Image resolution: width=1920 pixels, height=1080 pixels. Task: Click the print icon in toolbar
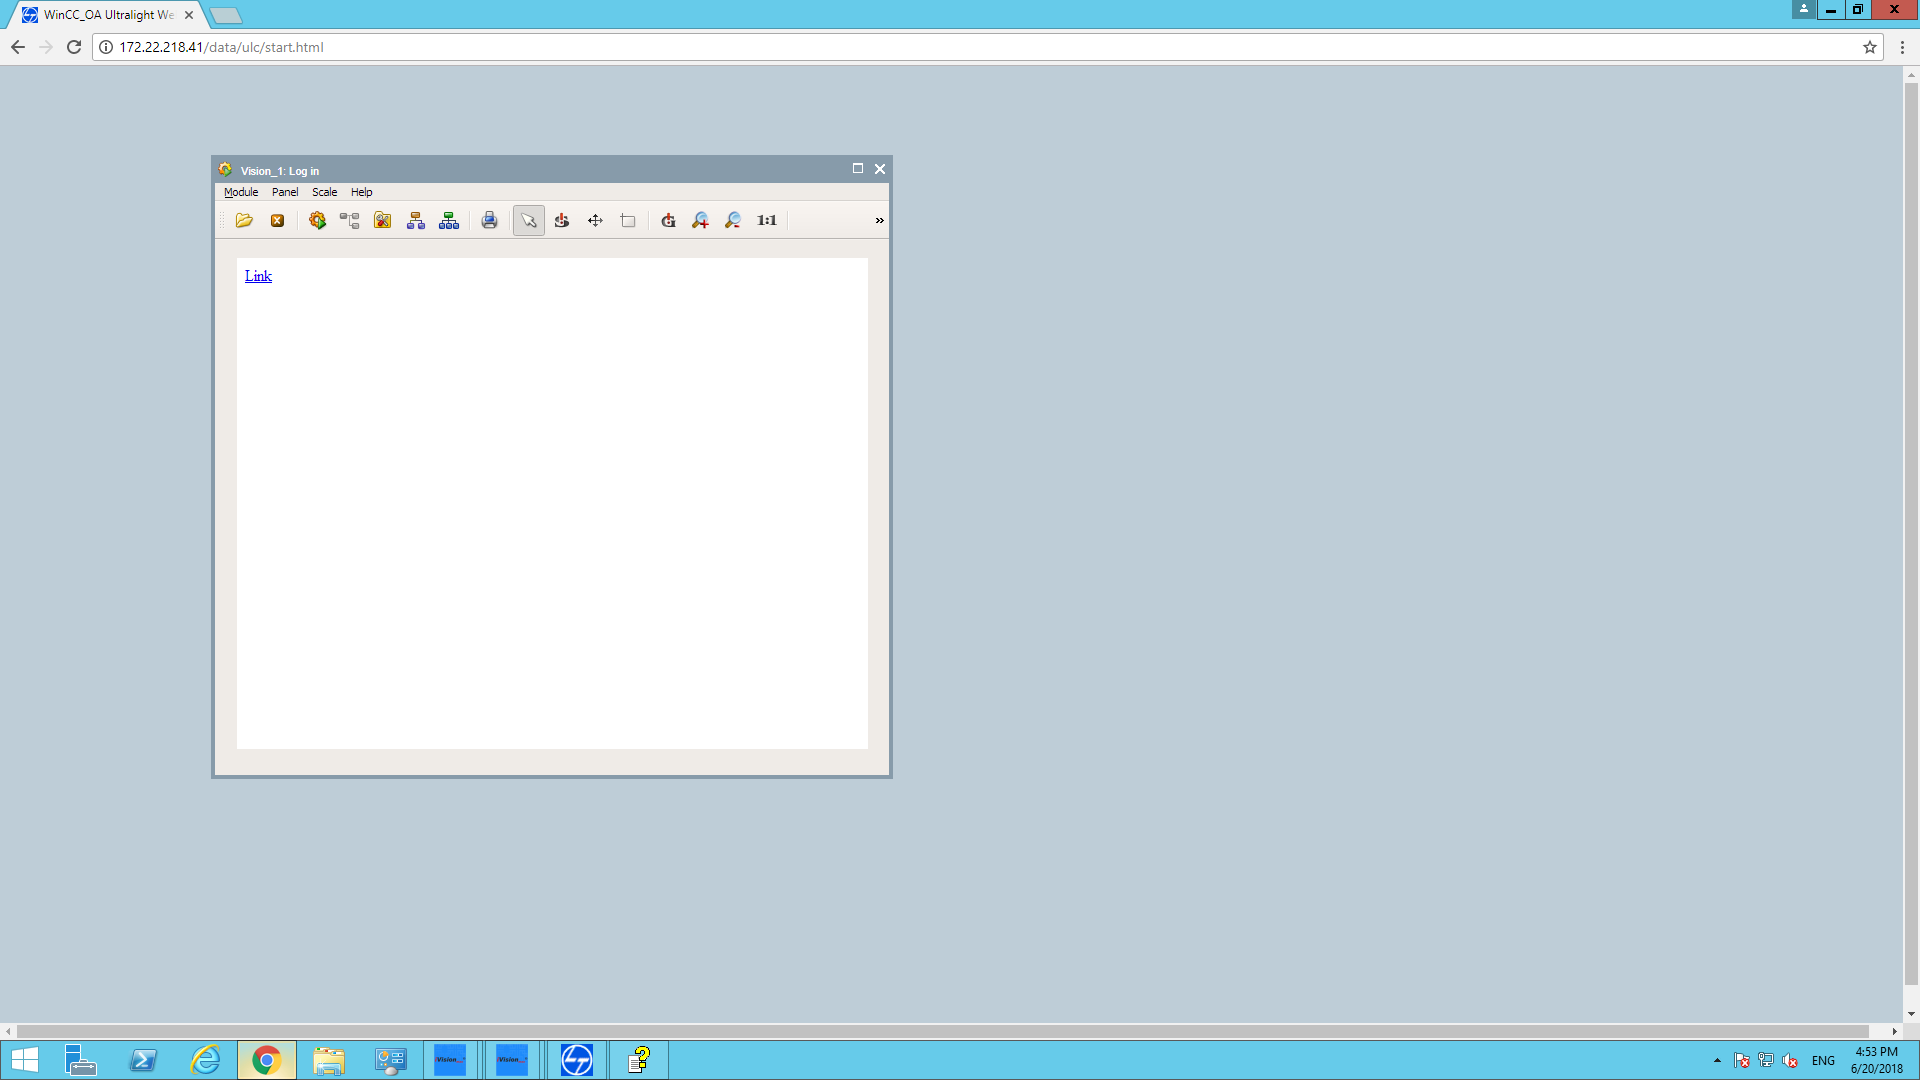(x=489, y=220)
